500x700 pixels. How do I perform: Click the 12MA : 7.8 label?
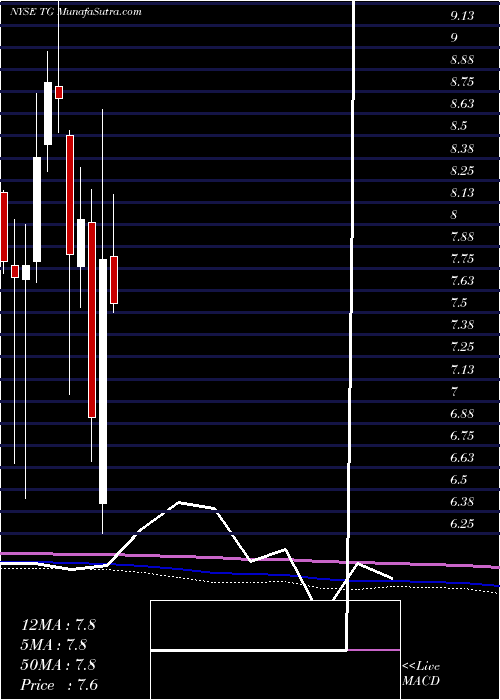[x=58, y=625]
